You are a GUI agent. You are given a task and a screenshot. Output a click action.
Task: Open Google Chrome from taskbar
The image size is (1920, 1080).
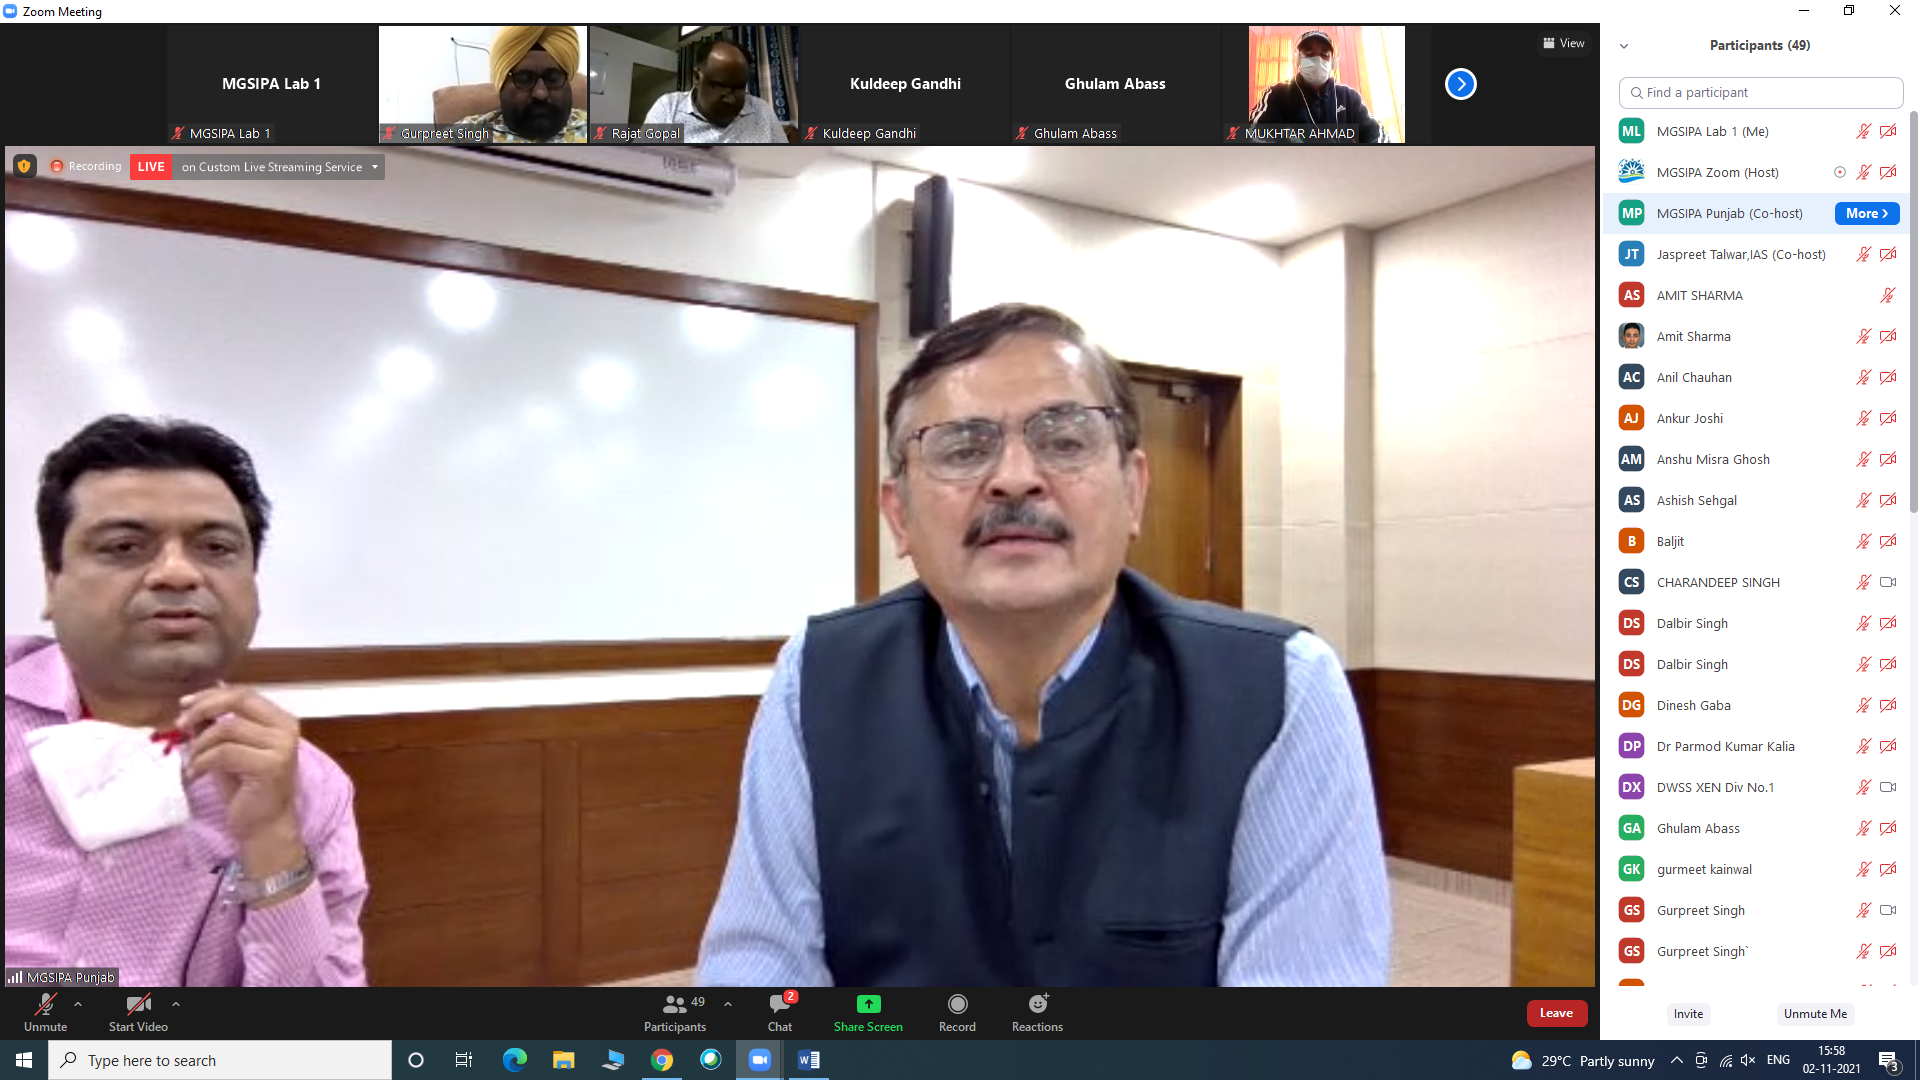[661, 1060]
